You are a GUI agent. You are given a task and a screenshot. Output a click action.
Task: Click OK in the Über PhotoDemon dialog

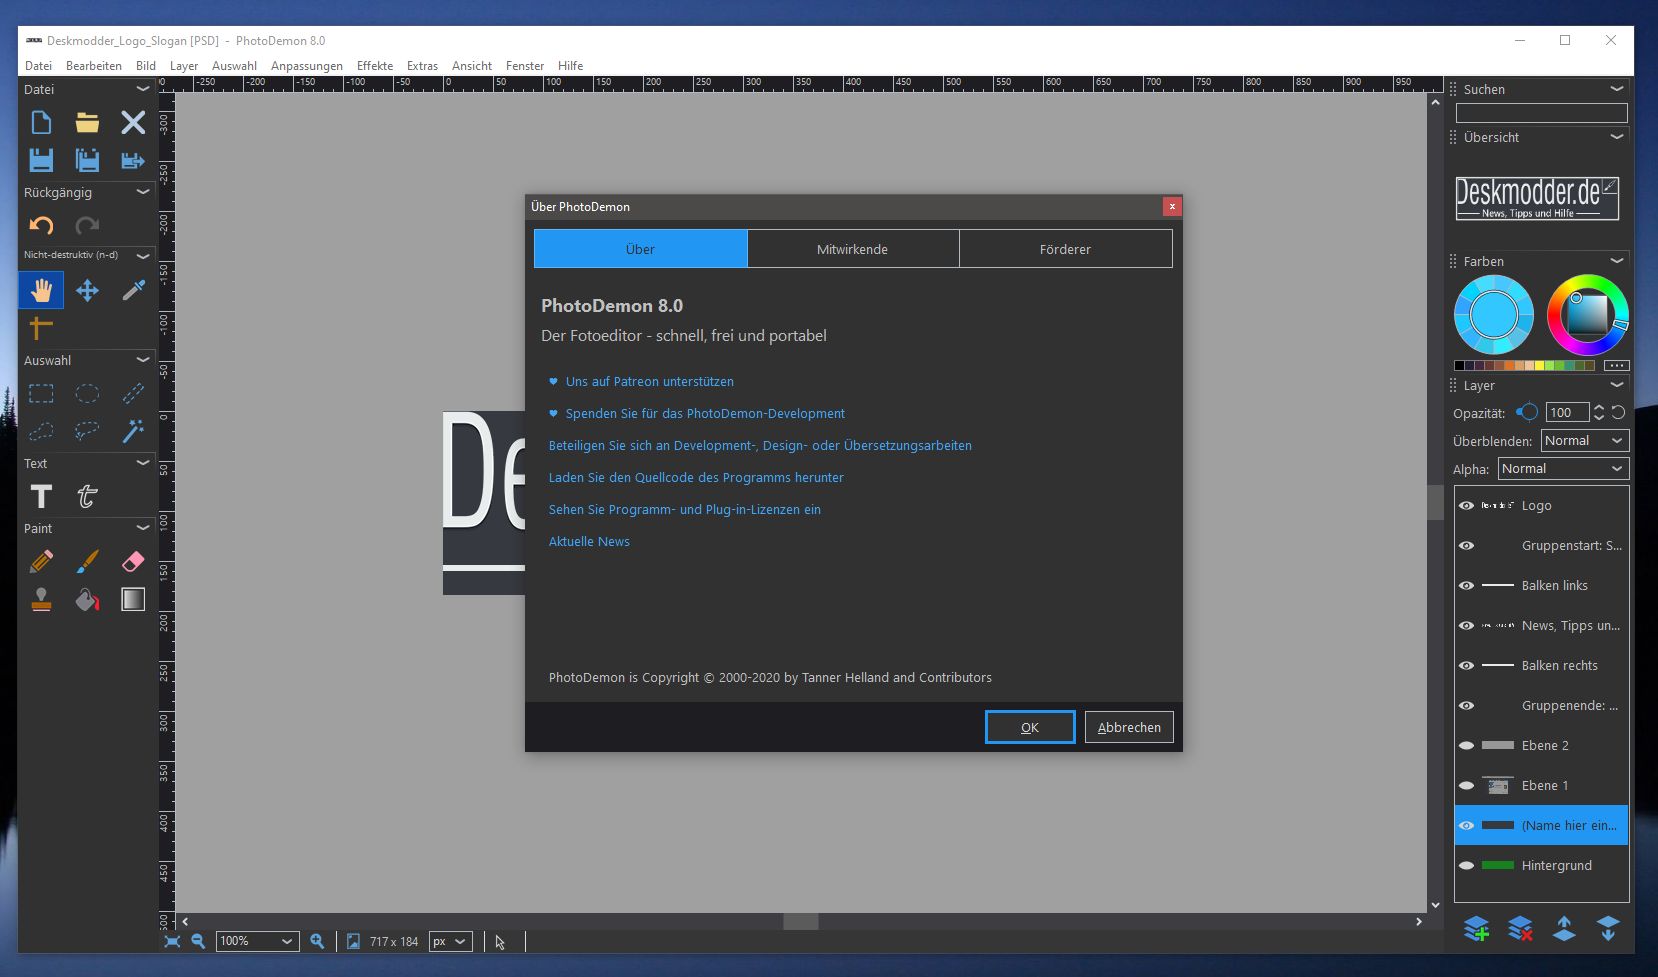pos(1030,728)
